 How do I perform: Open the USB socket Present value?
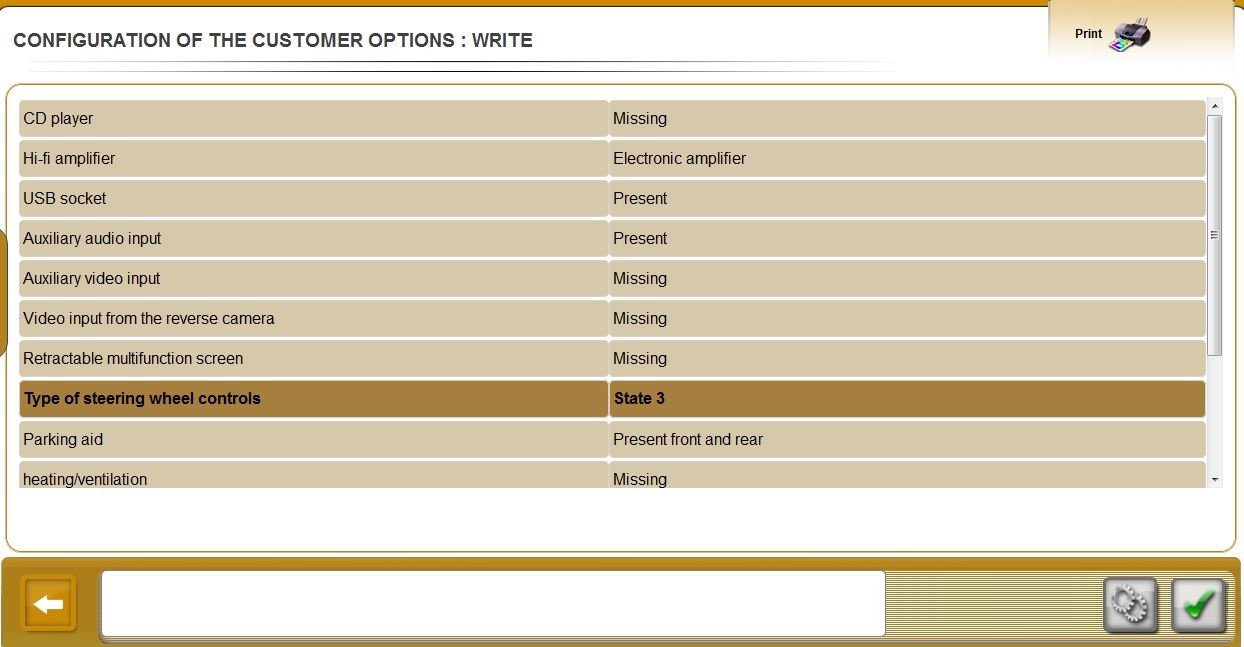[x=907, y=198]
